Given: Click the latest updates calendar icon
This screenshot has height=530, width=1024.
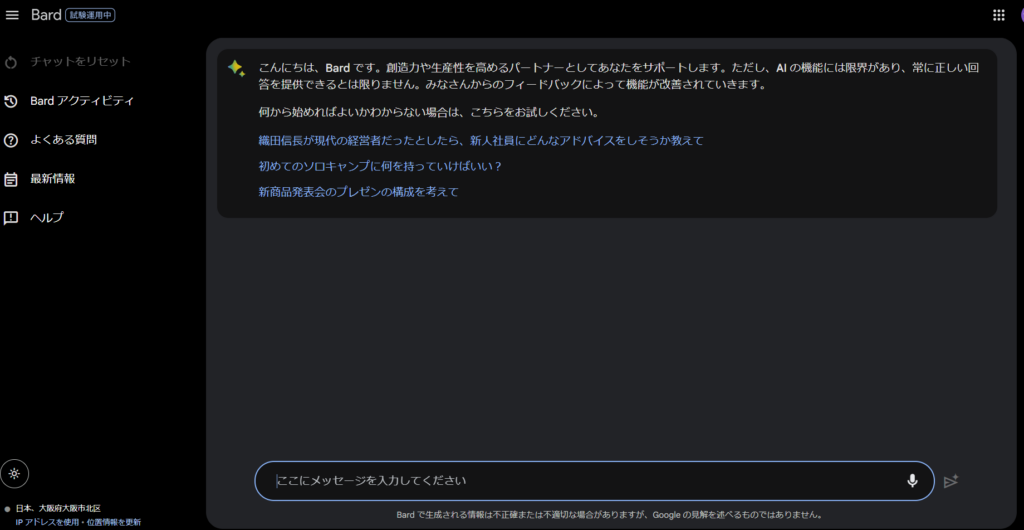Looking at the screenshot, I should (11, 179).
